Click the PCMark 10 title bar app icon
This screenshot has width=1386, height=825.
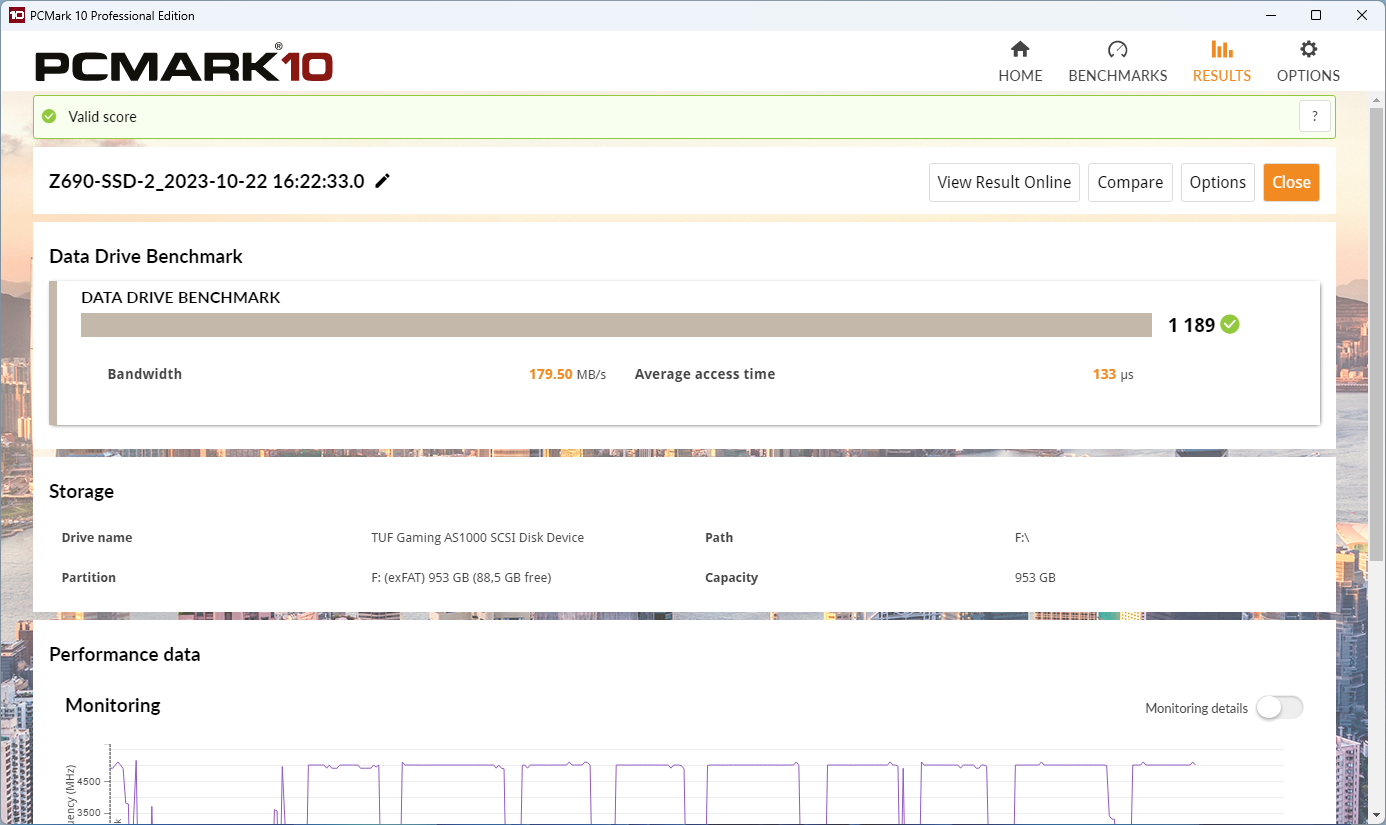click(16, 15)
